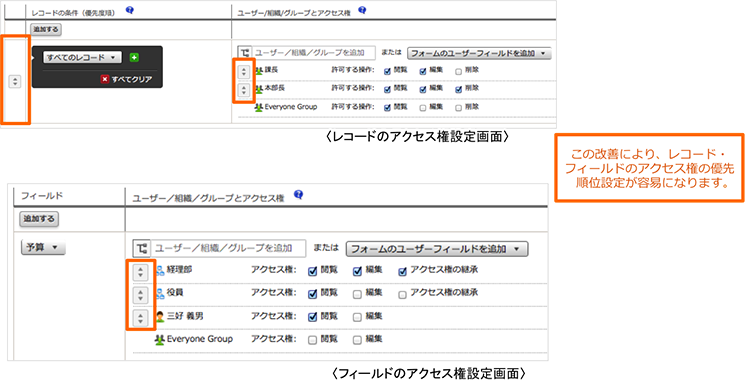Click reorder handle for the record condition row
745x380 pixels.
coord(15,81)
